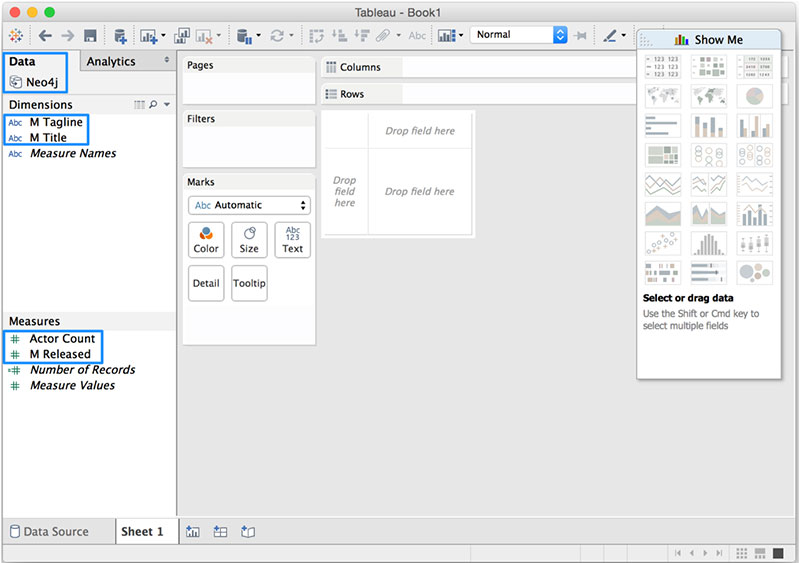This screenshot has height=563, width=800.
Task: Click the new worksheet tab icon
Action: click(x=192, y=531)
